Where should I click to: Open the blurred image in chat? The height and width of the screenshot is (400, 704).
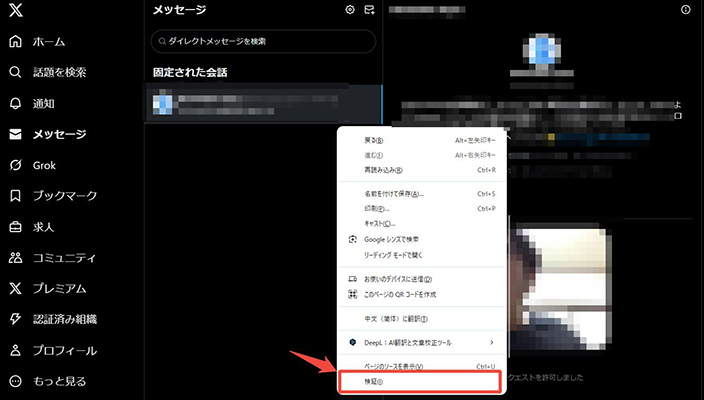point(561,290)
